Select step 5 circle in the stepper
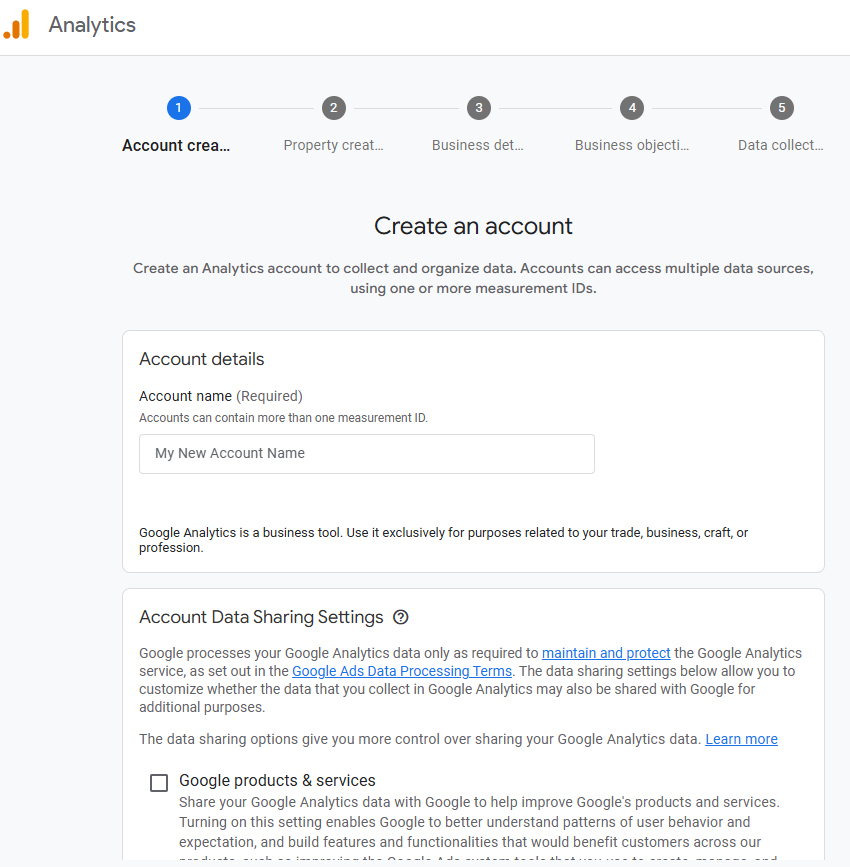Viewport: 850px width, 867px height. (x=781, y=108)
